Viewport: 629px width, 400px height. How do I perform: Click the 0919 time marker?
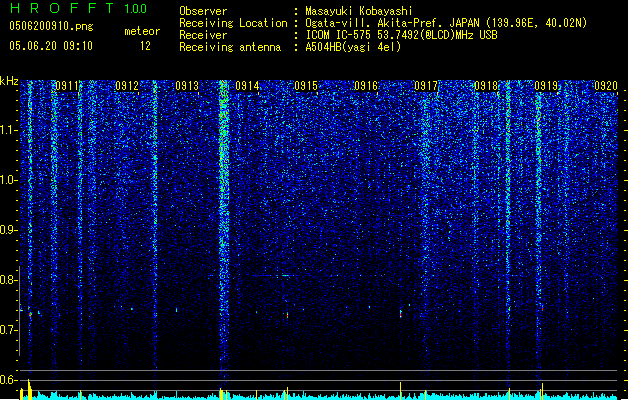[x=546, y=85]
